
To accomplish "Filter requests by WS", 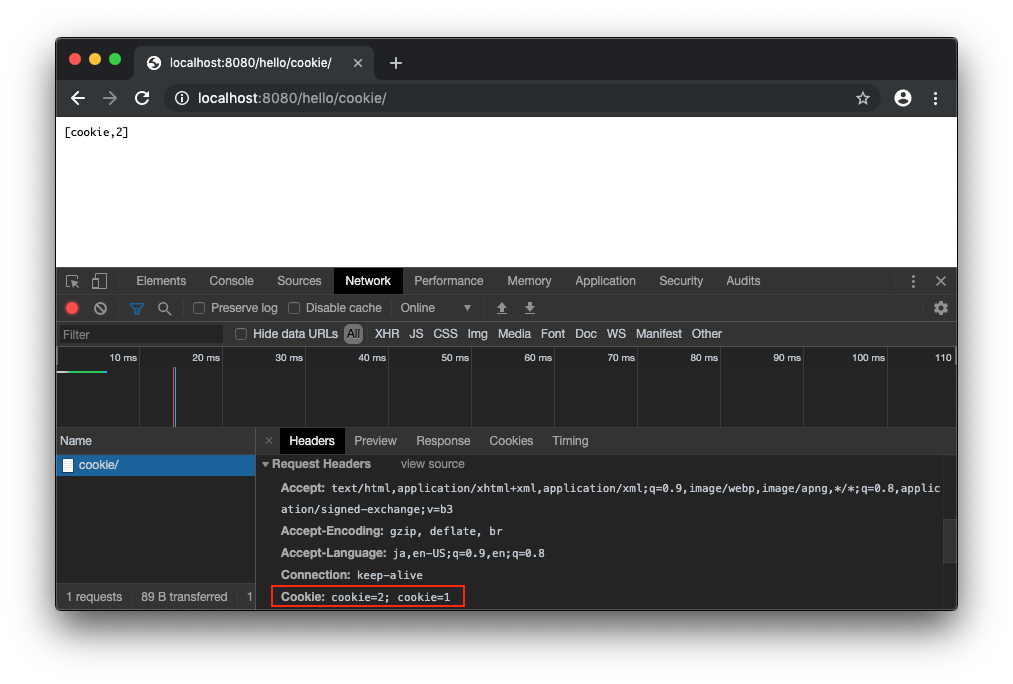I will point(616,334).
